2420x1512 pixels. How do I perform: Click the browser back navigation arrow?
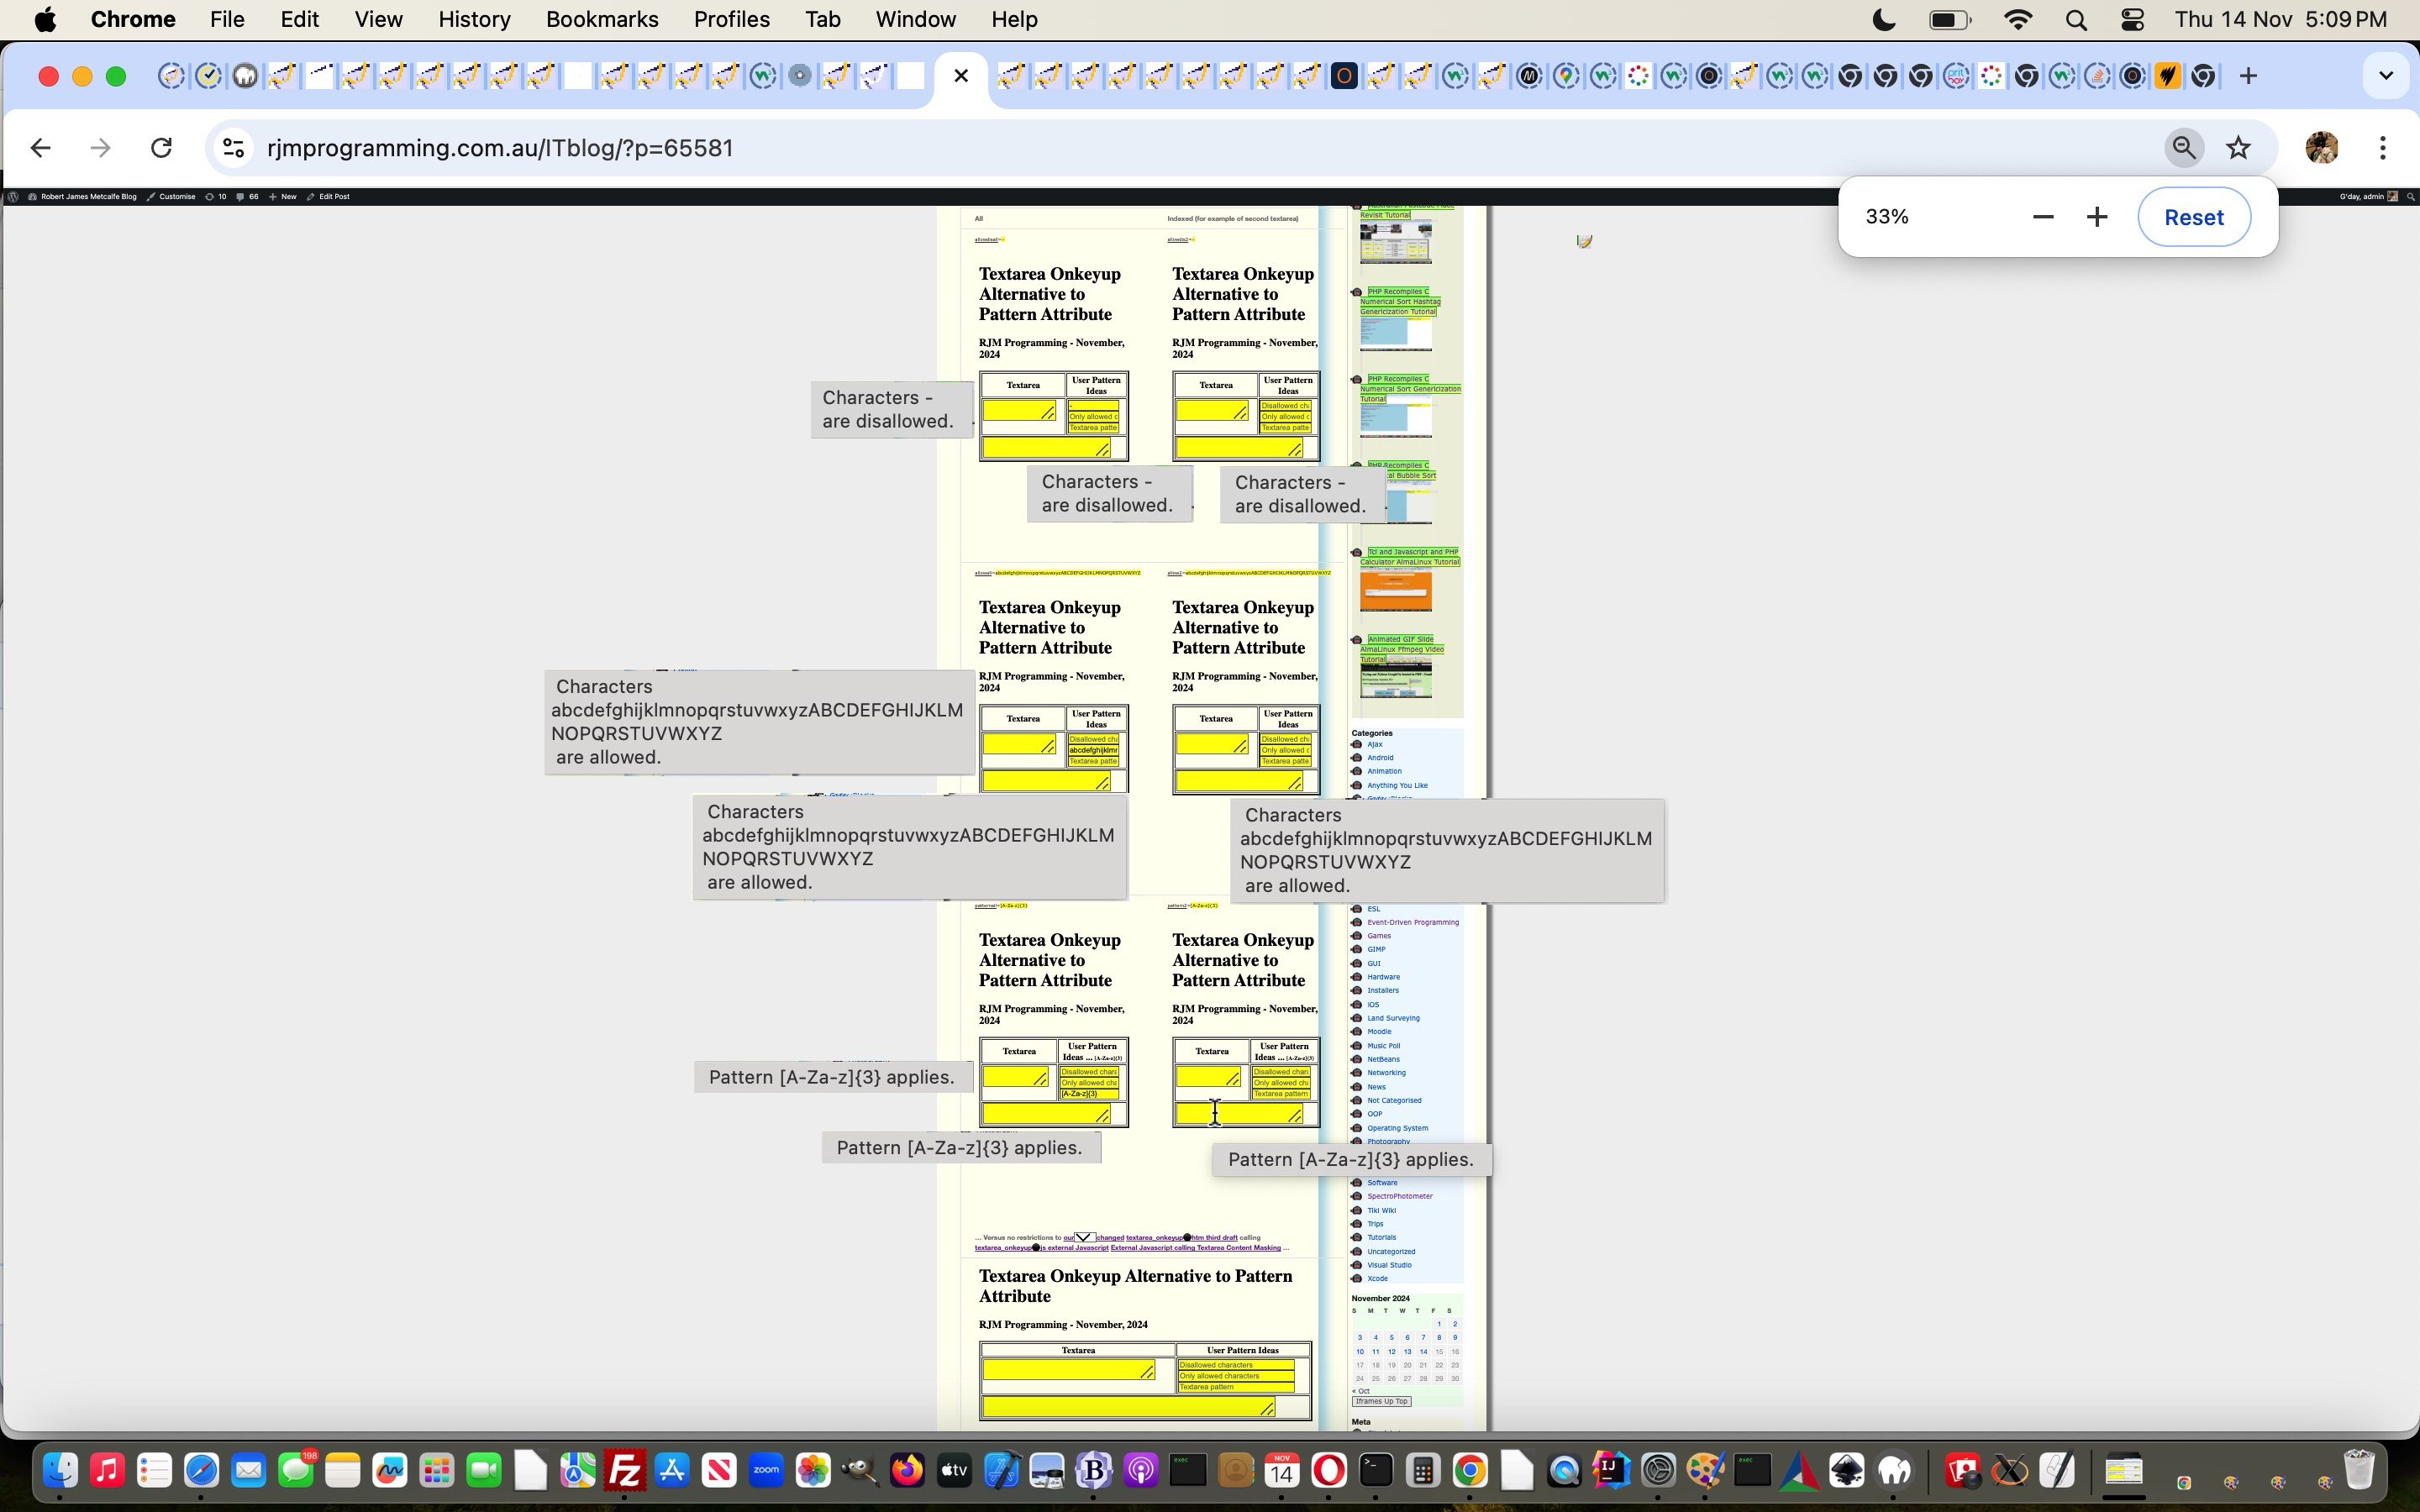click(x=40, y=146)
